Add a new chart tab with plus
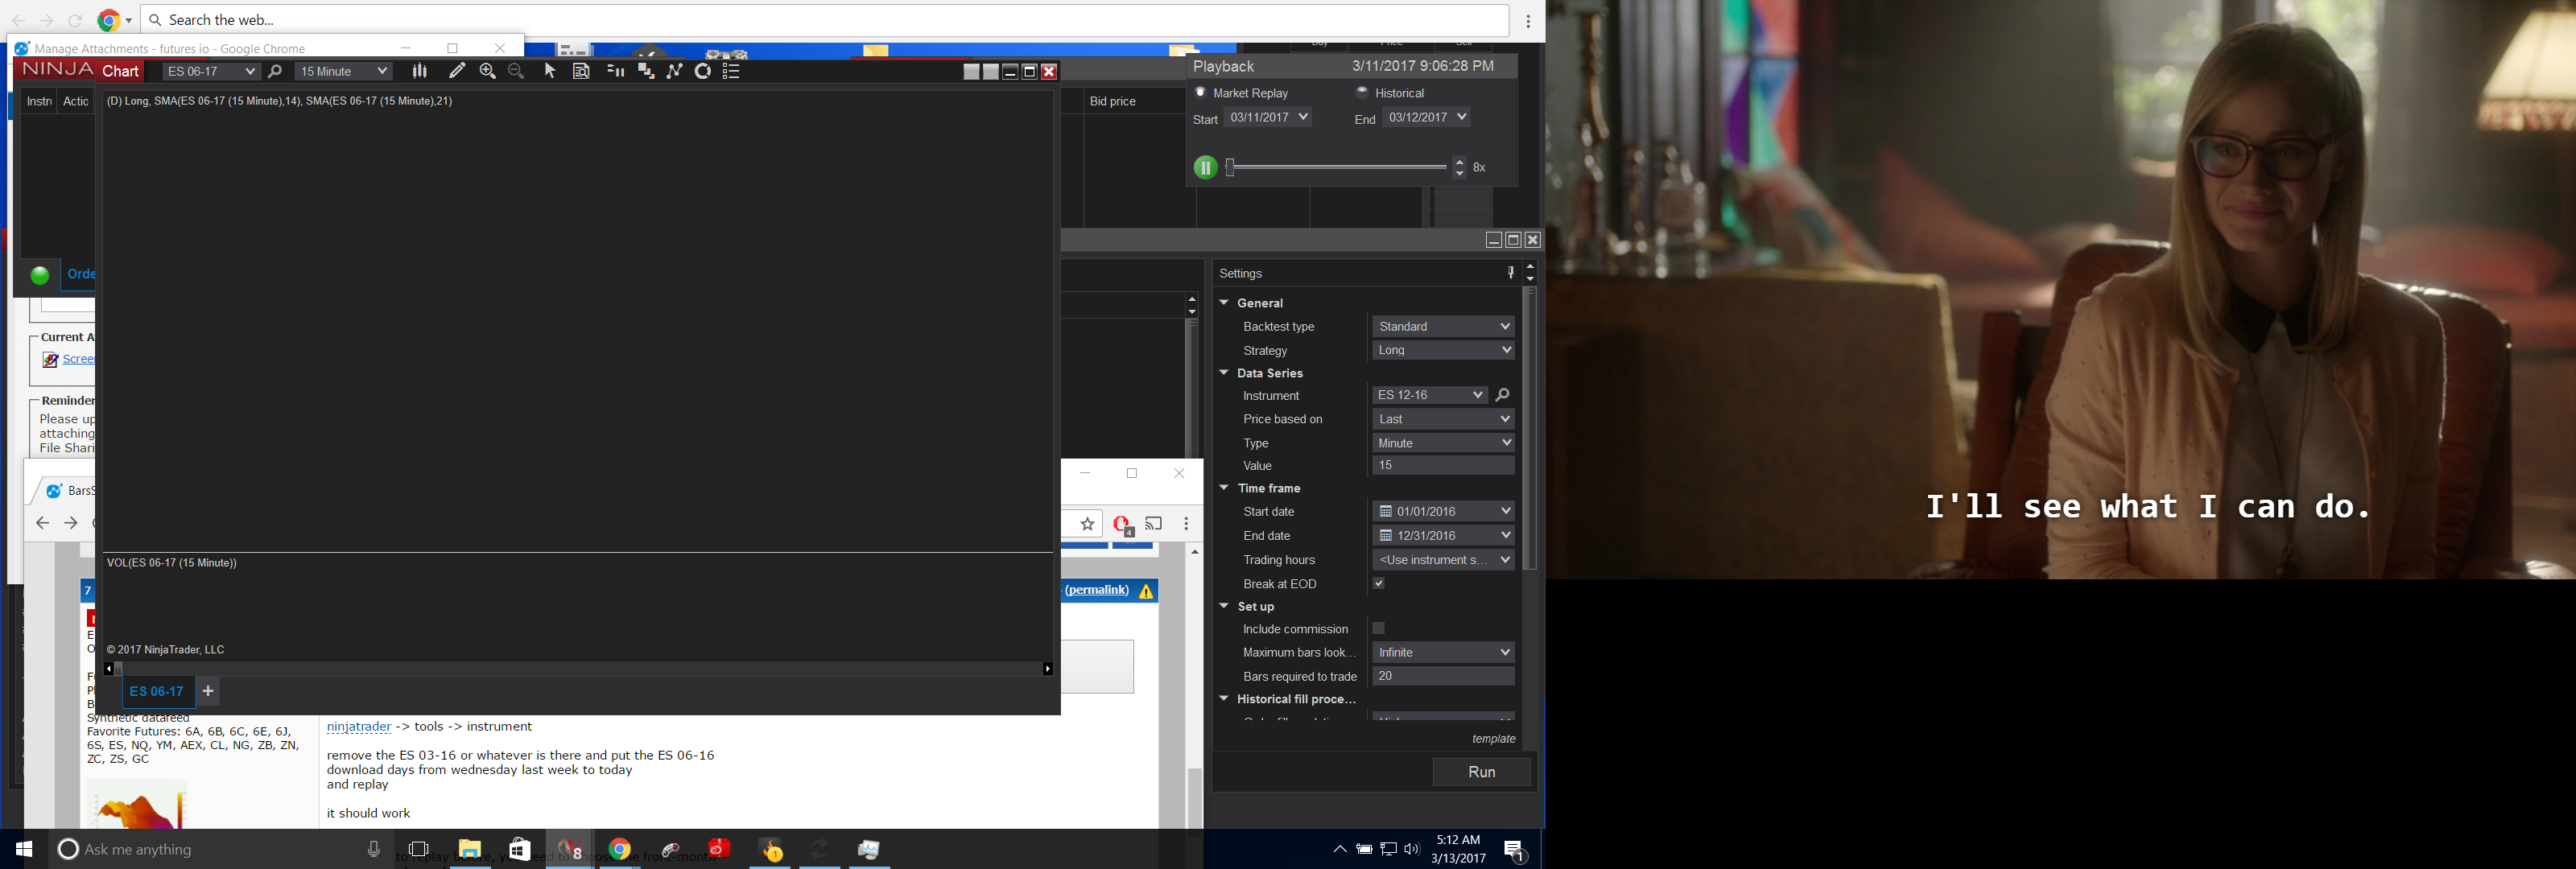The width and height of the screenshot is (2576, 869). (x=208, y=691)
